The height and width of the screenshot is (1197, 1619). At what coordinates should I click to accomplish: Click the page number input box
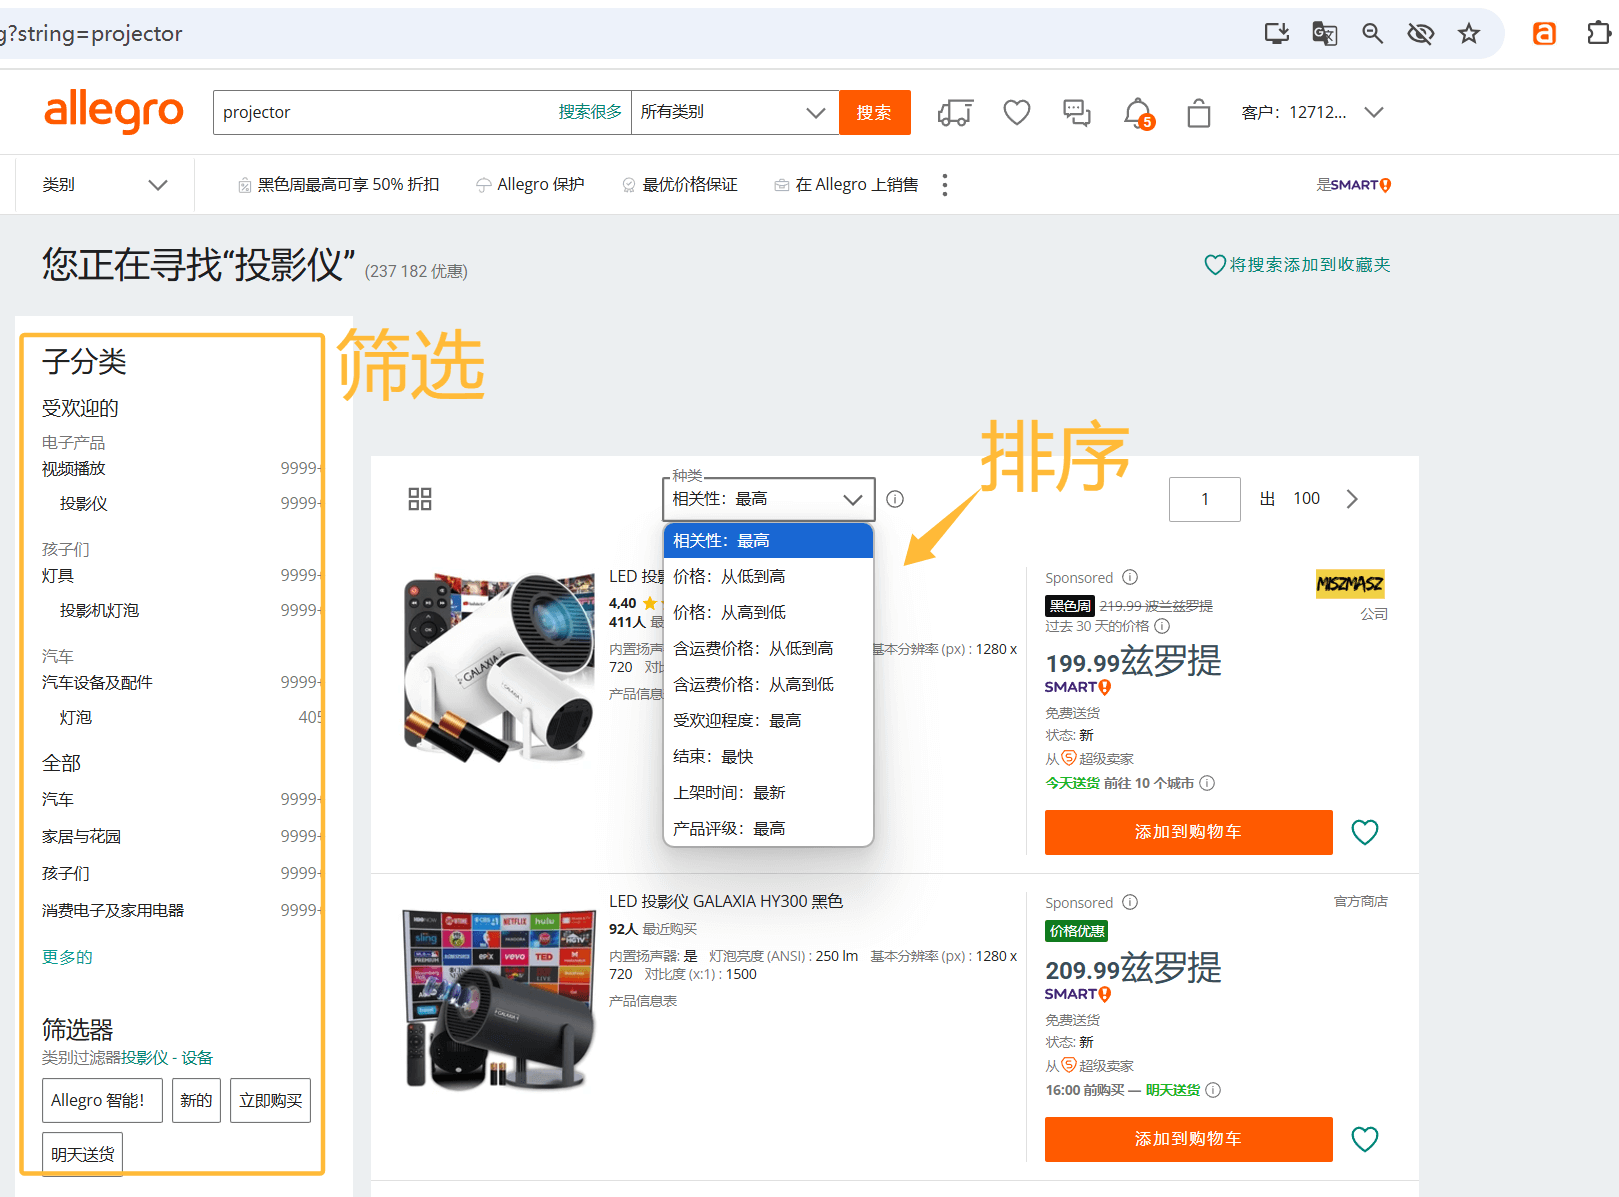(x=1205, y=499)
